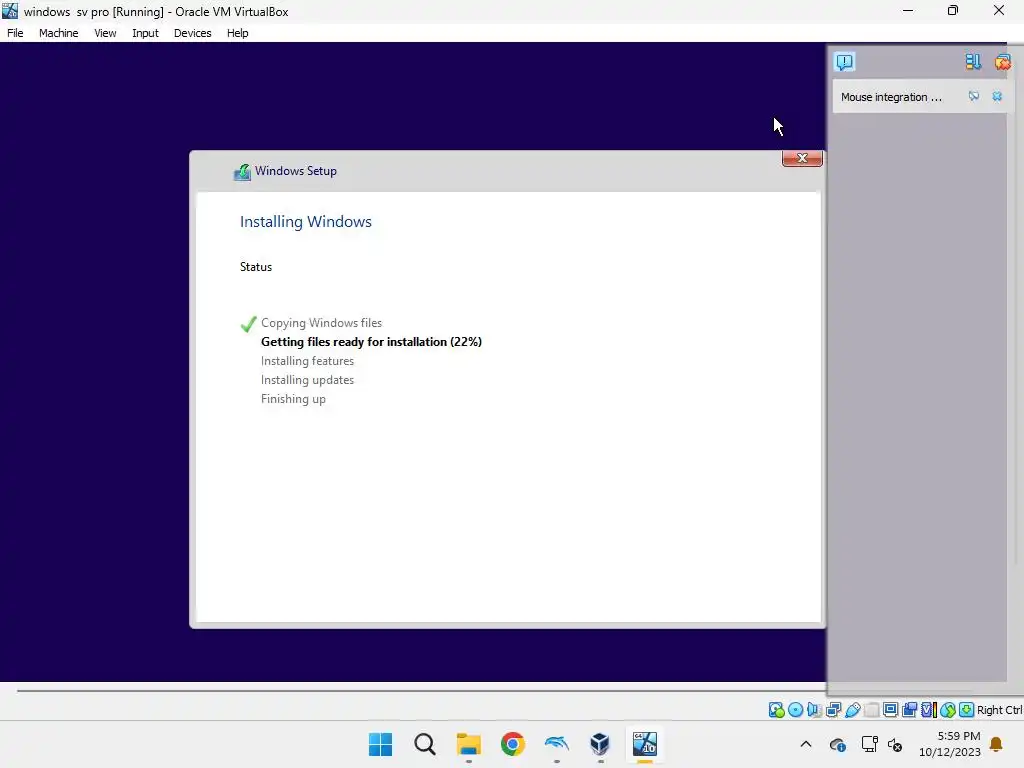
Task: Open notifications bell icon
Action: tap(997, 744)
